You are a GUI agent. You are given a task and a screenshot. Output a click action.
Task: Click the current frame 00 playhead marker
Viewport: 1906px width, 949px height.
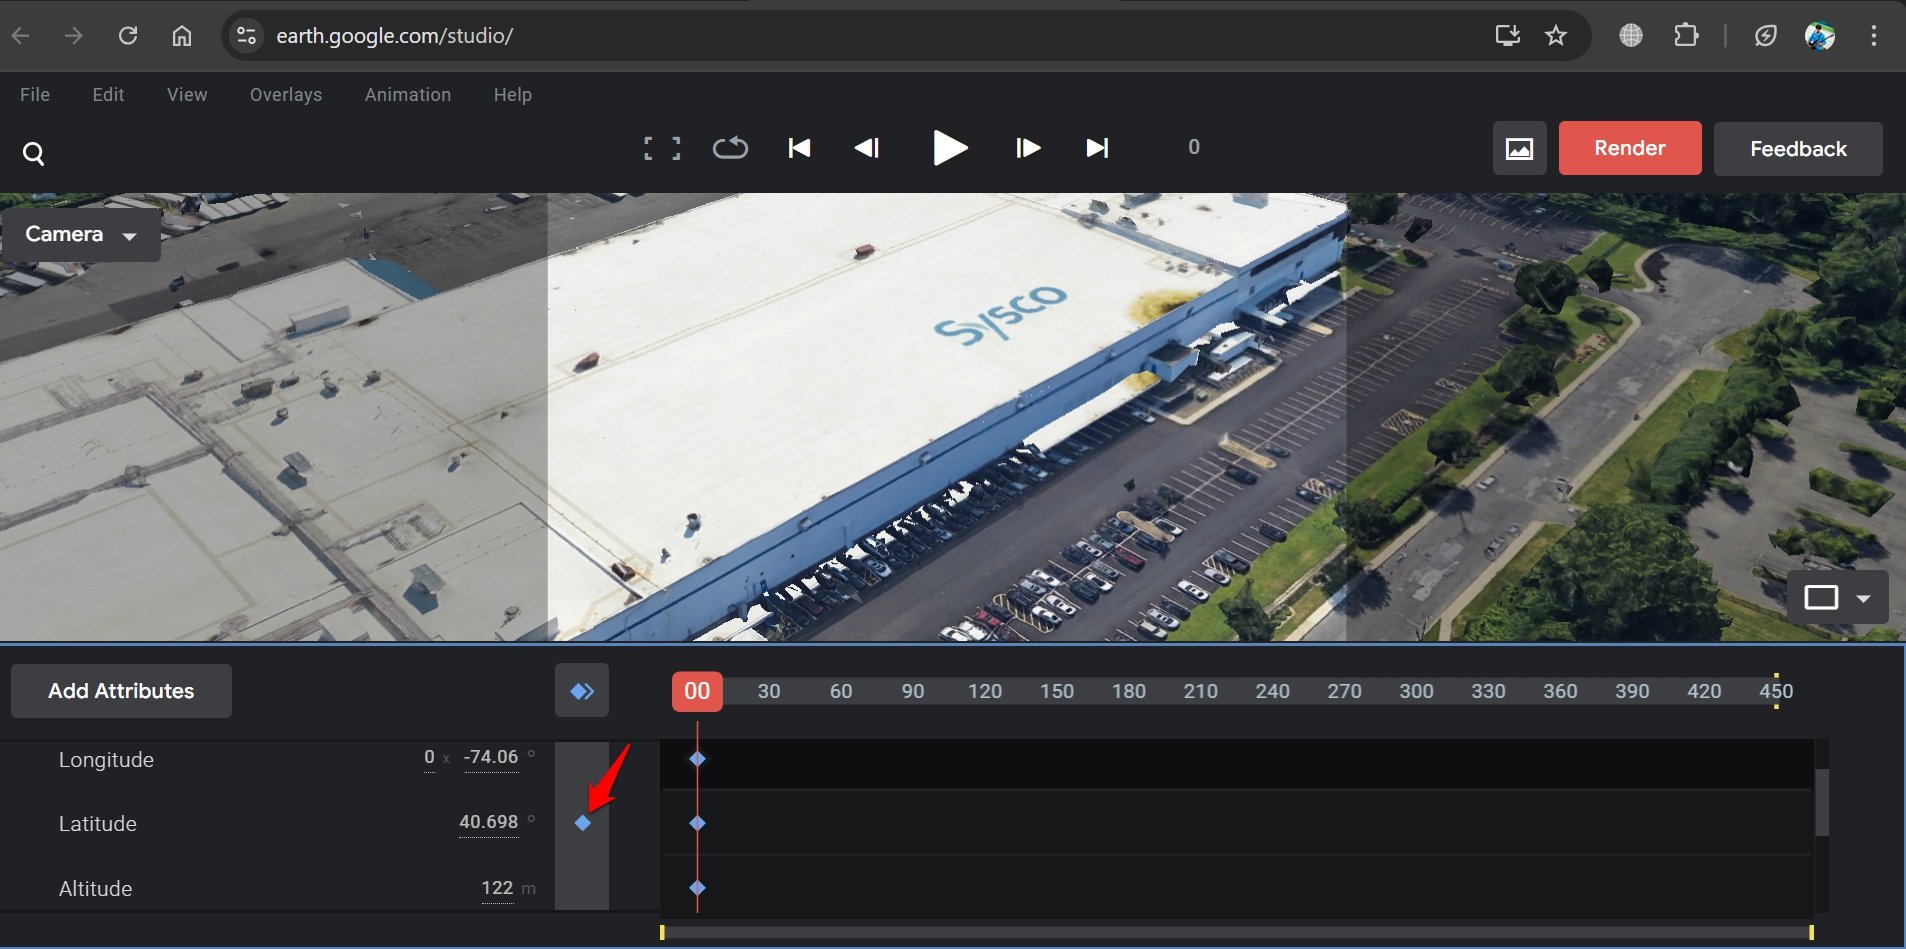tap(697, 691)
